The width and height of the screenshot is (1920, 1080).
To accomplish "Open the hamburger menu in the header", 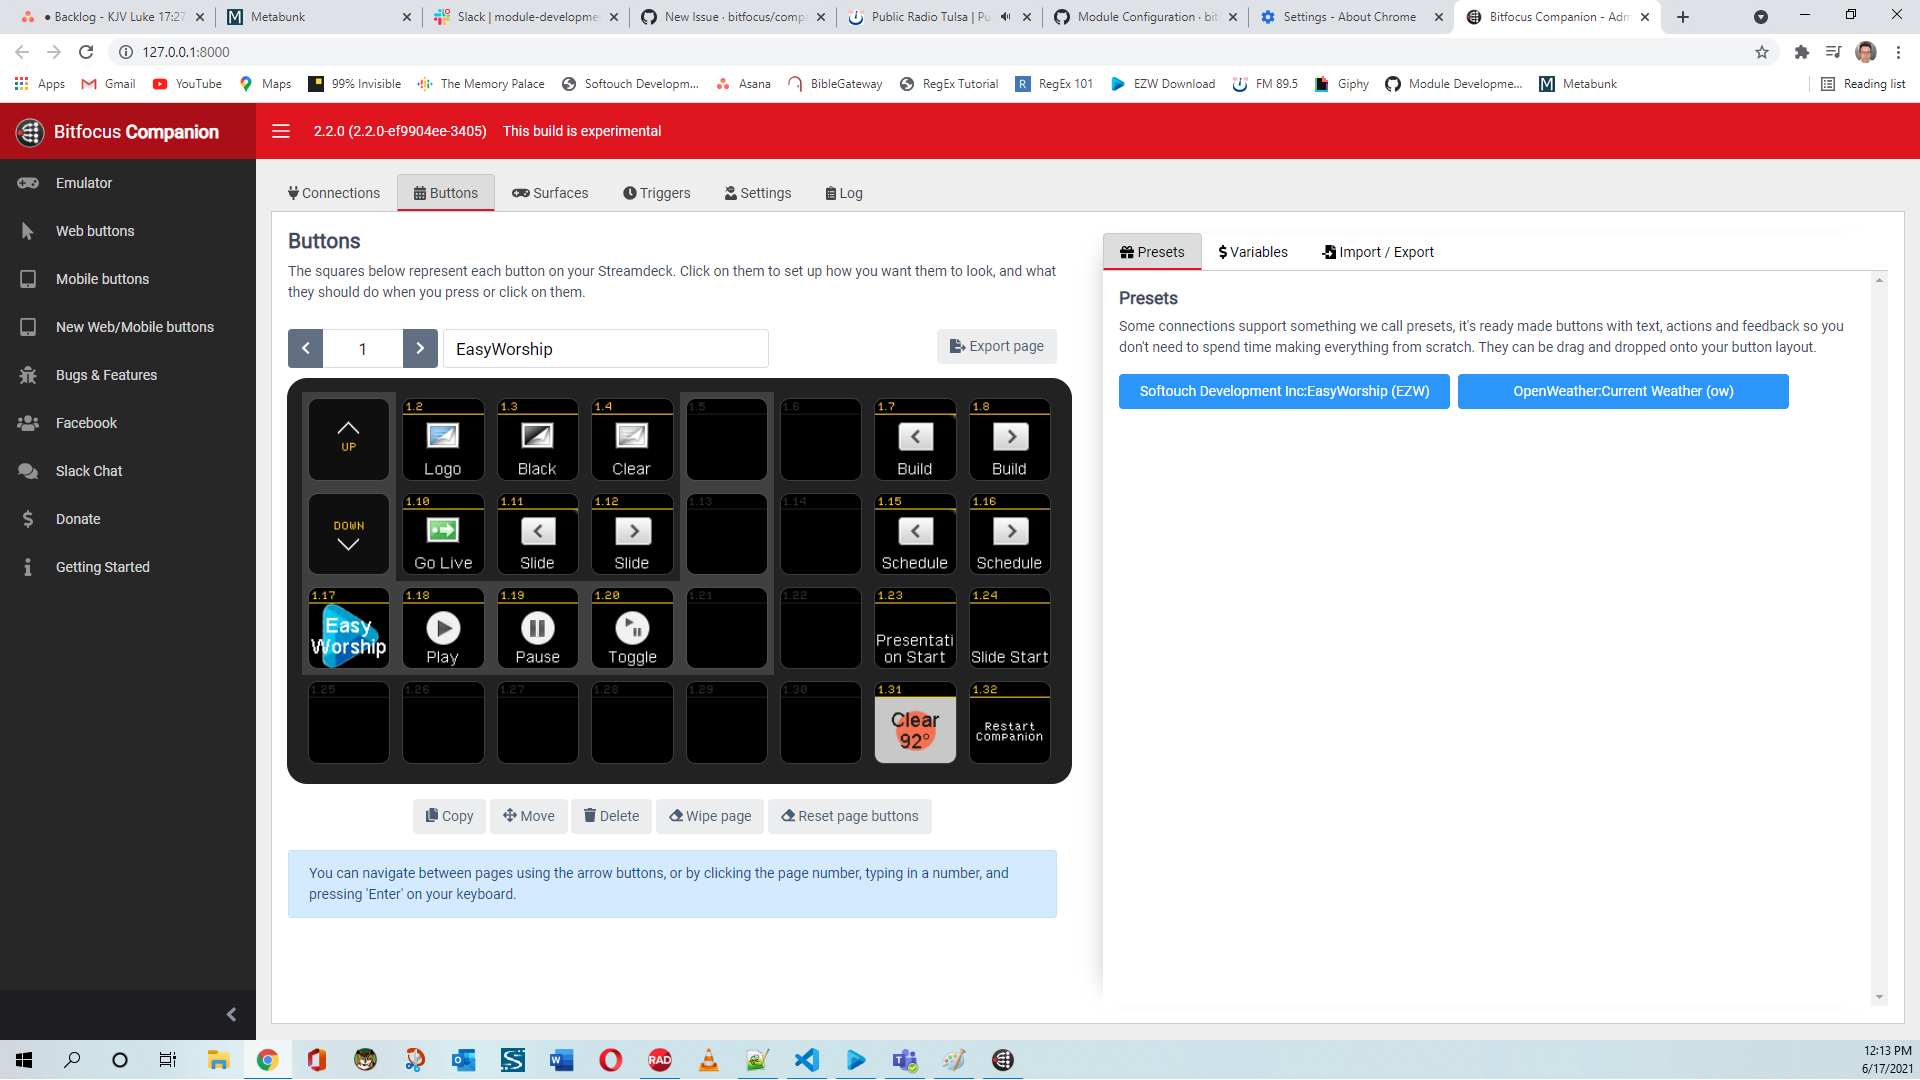I will point(281,131).
